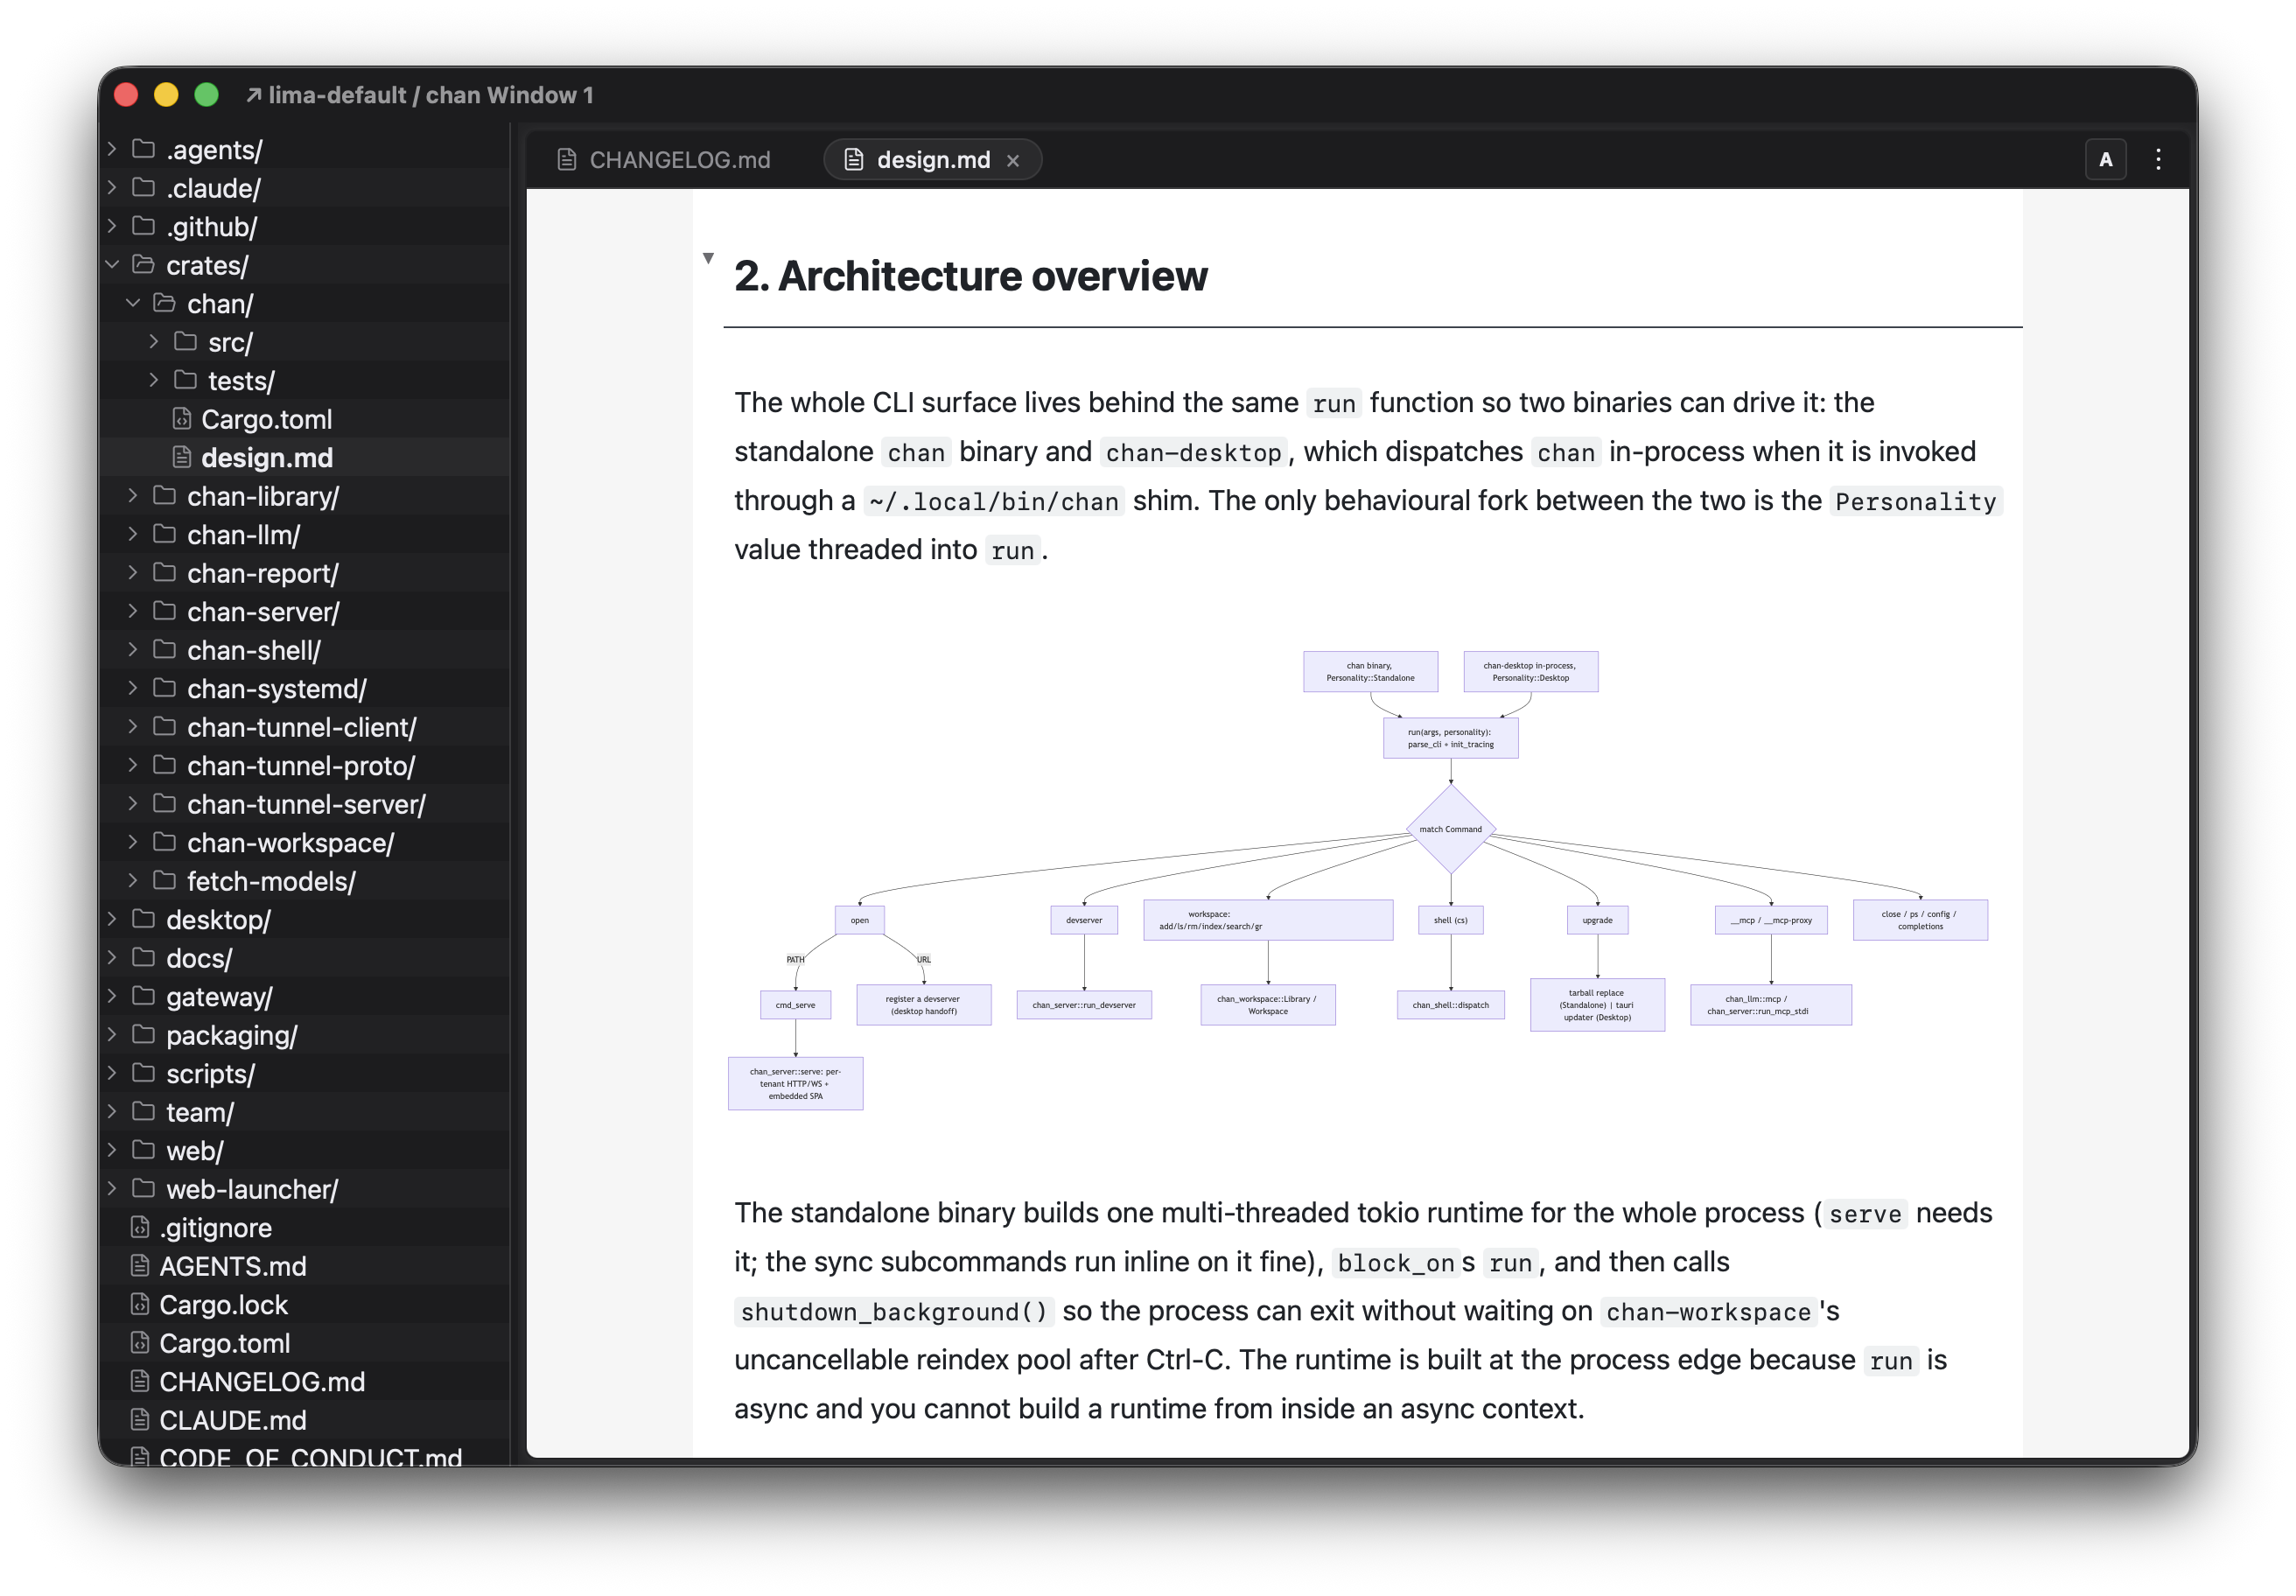Screen dimensions: 2296x1596
Task: Click the scripts/ folder icon
Action: point(144,1073)
